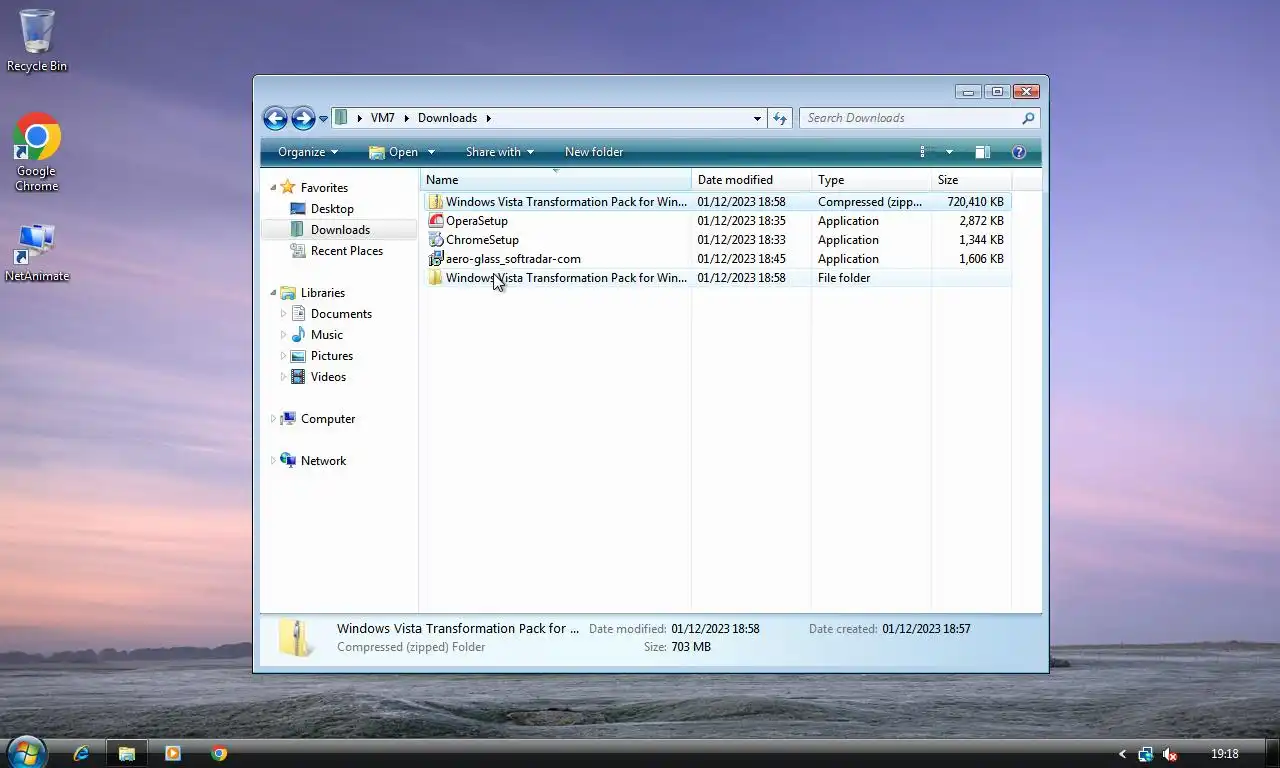Expand the Pictures library
This screenshot has height=768, width=1280.
pyautogui.click(x=283, y=356)
